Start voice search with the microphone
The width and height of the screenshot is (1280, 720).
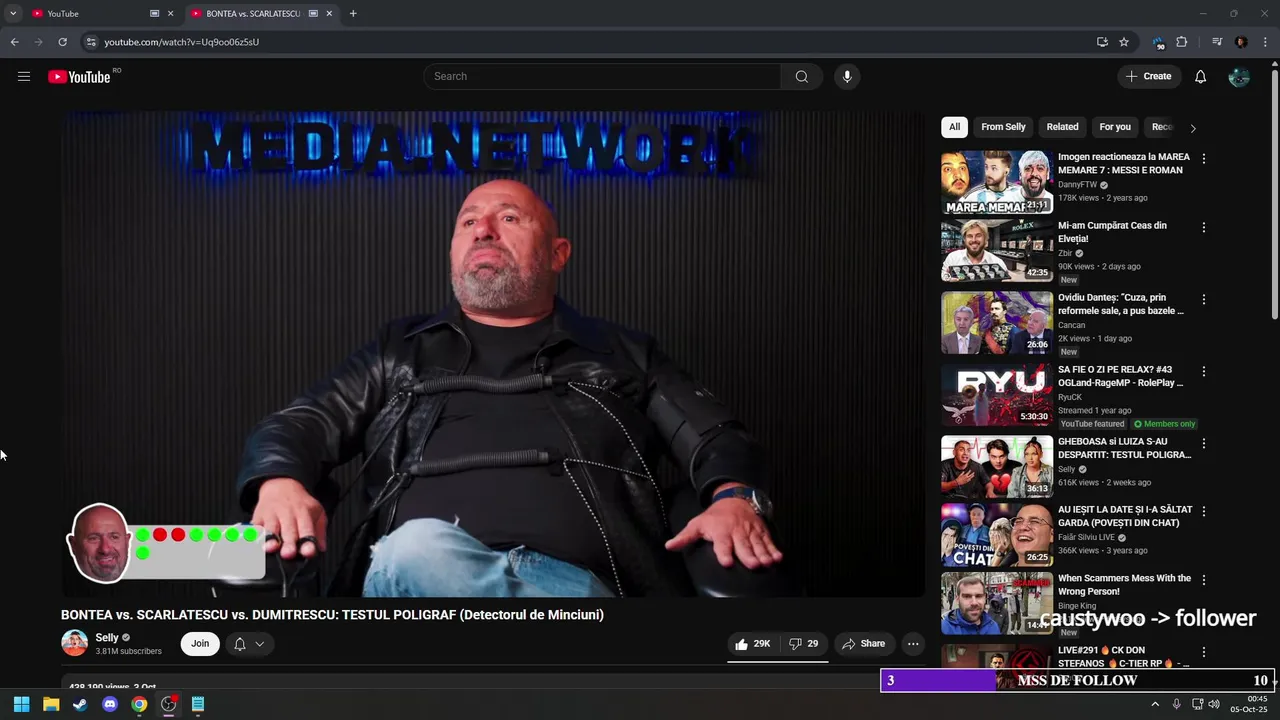(847, 77)
